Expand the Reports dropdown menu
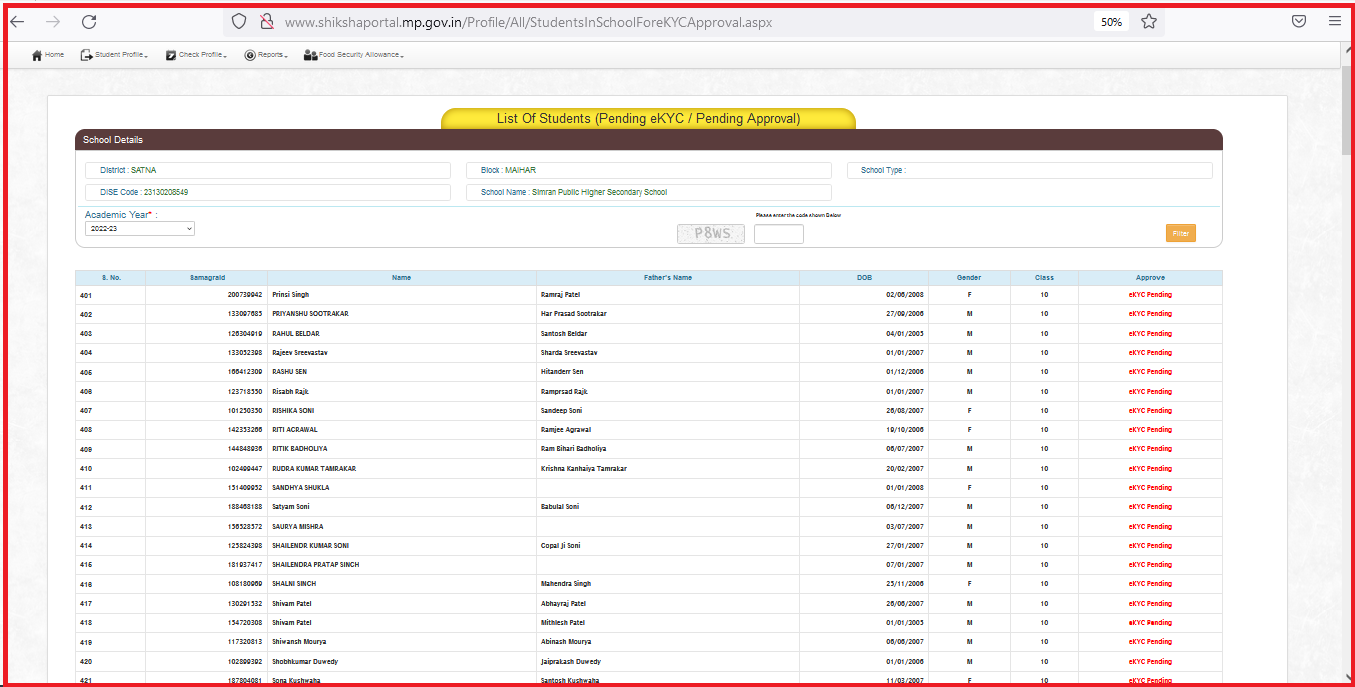The width and height of the screenshot is (1355, 687). point(266,55)
